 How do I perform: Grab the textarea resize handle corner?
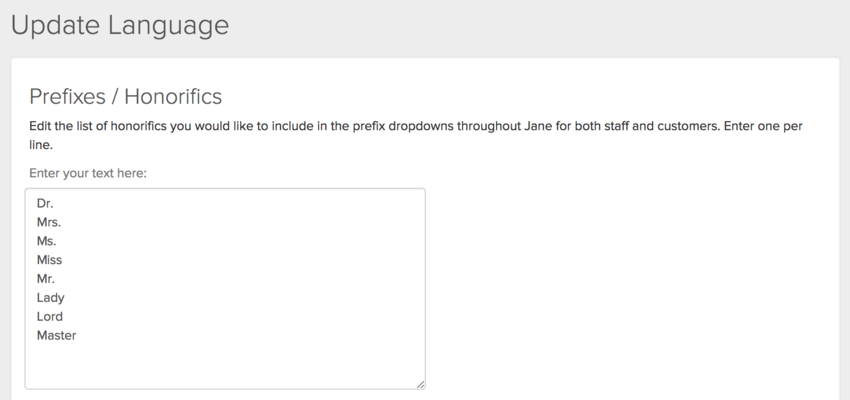pyautogui.click(x=420, y=383)
